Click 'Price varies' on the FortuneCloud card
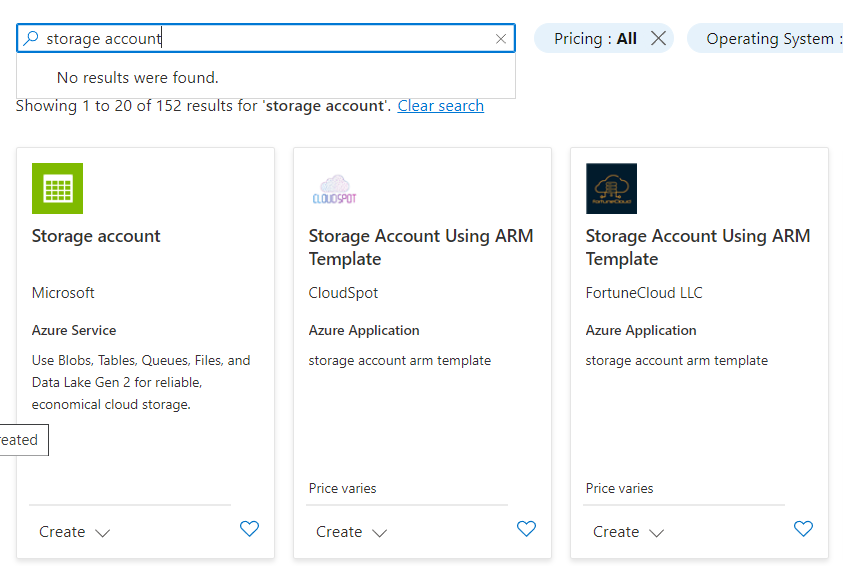Viewport: 843px width, 566px height. (x=619, y=488)
